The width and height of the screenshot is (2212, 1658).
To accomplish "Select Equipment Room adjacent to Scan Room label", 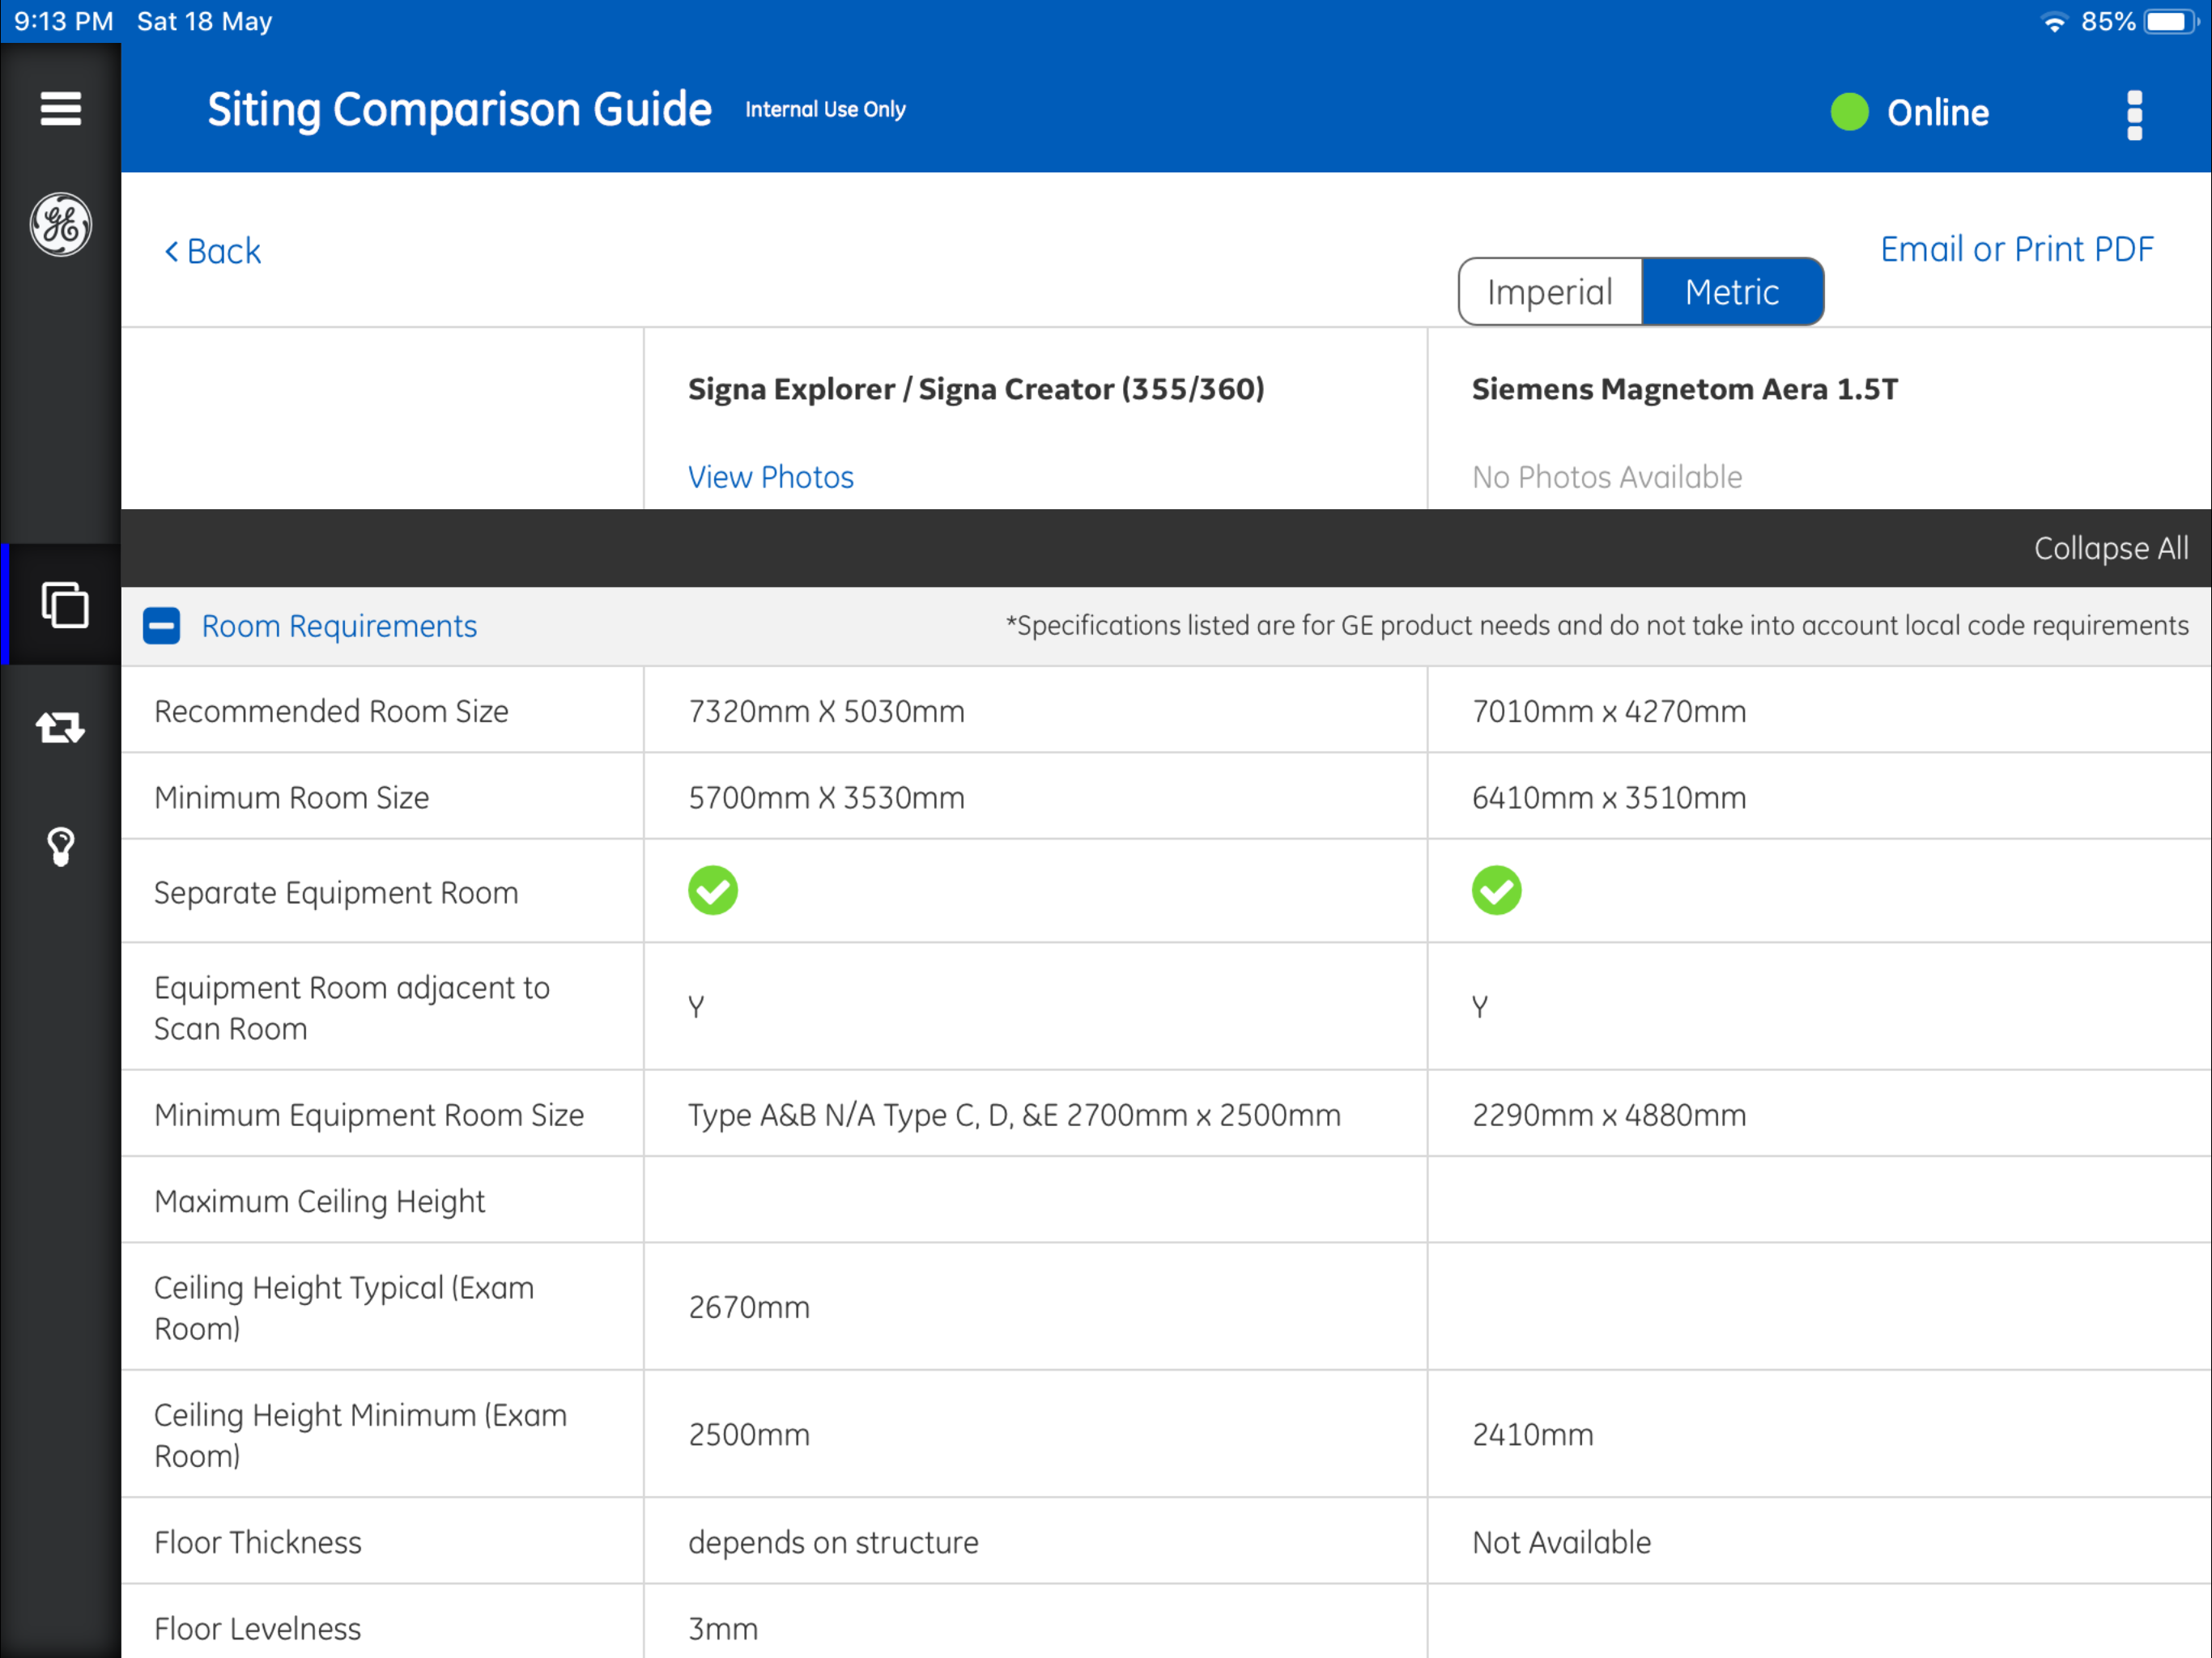I will tap(352, 1008).
